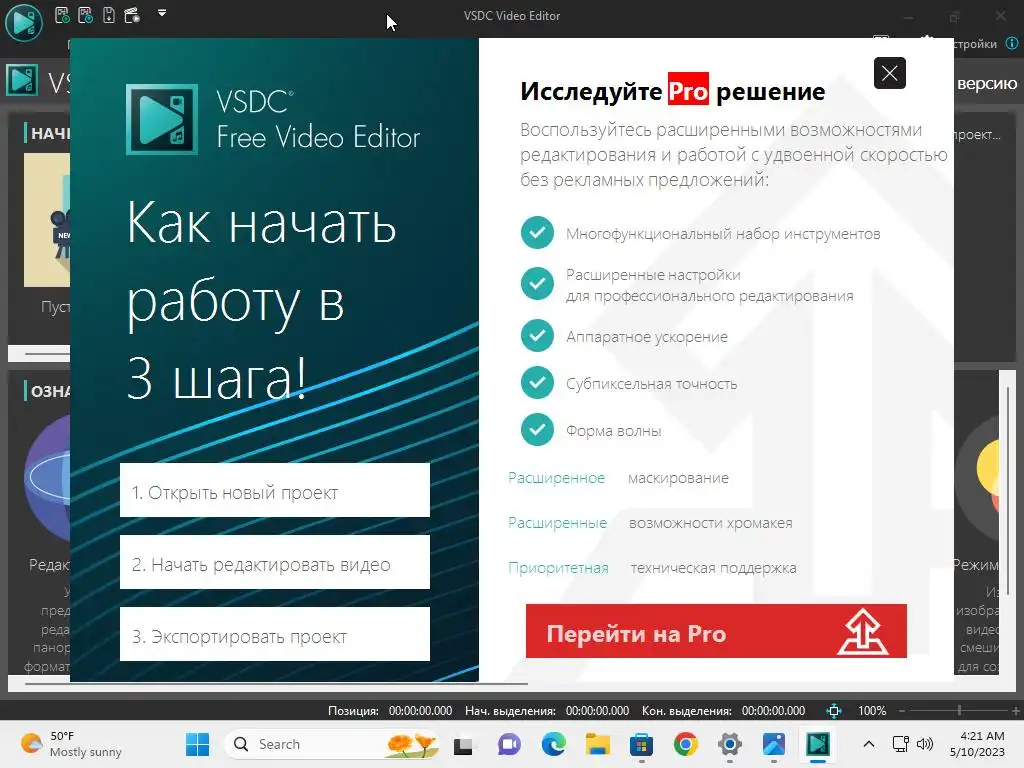Click the clapperboard preview icon in title bar
This screenshot has height=768, width=1024.
coord(132,15)
